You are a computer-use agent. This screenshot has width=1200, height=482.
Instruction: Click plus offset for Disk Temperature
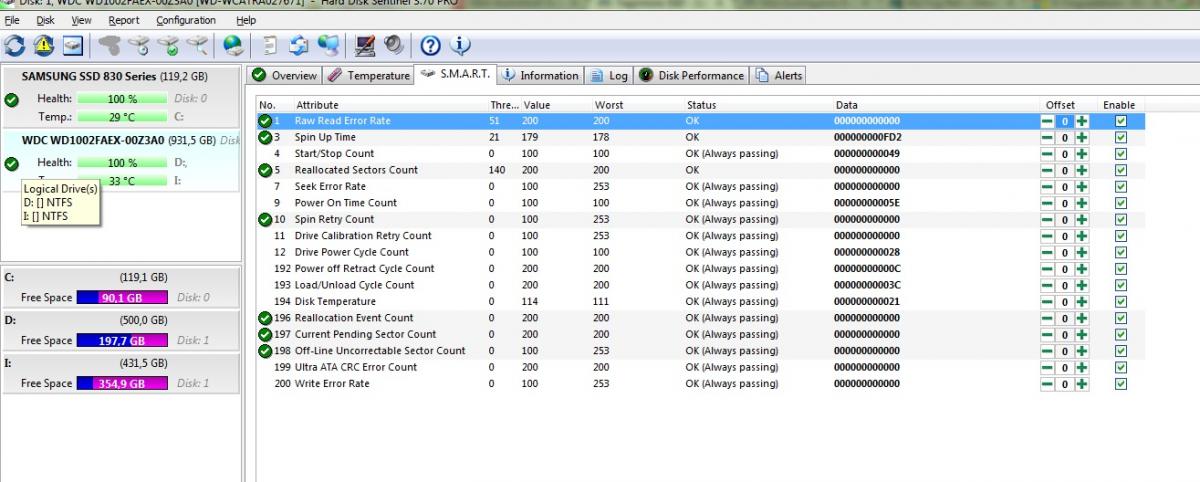click(x=1082, y=302)
